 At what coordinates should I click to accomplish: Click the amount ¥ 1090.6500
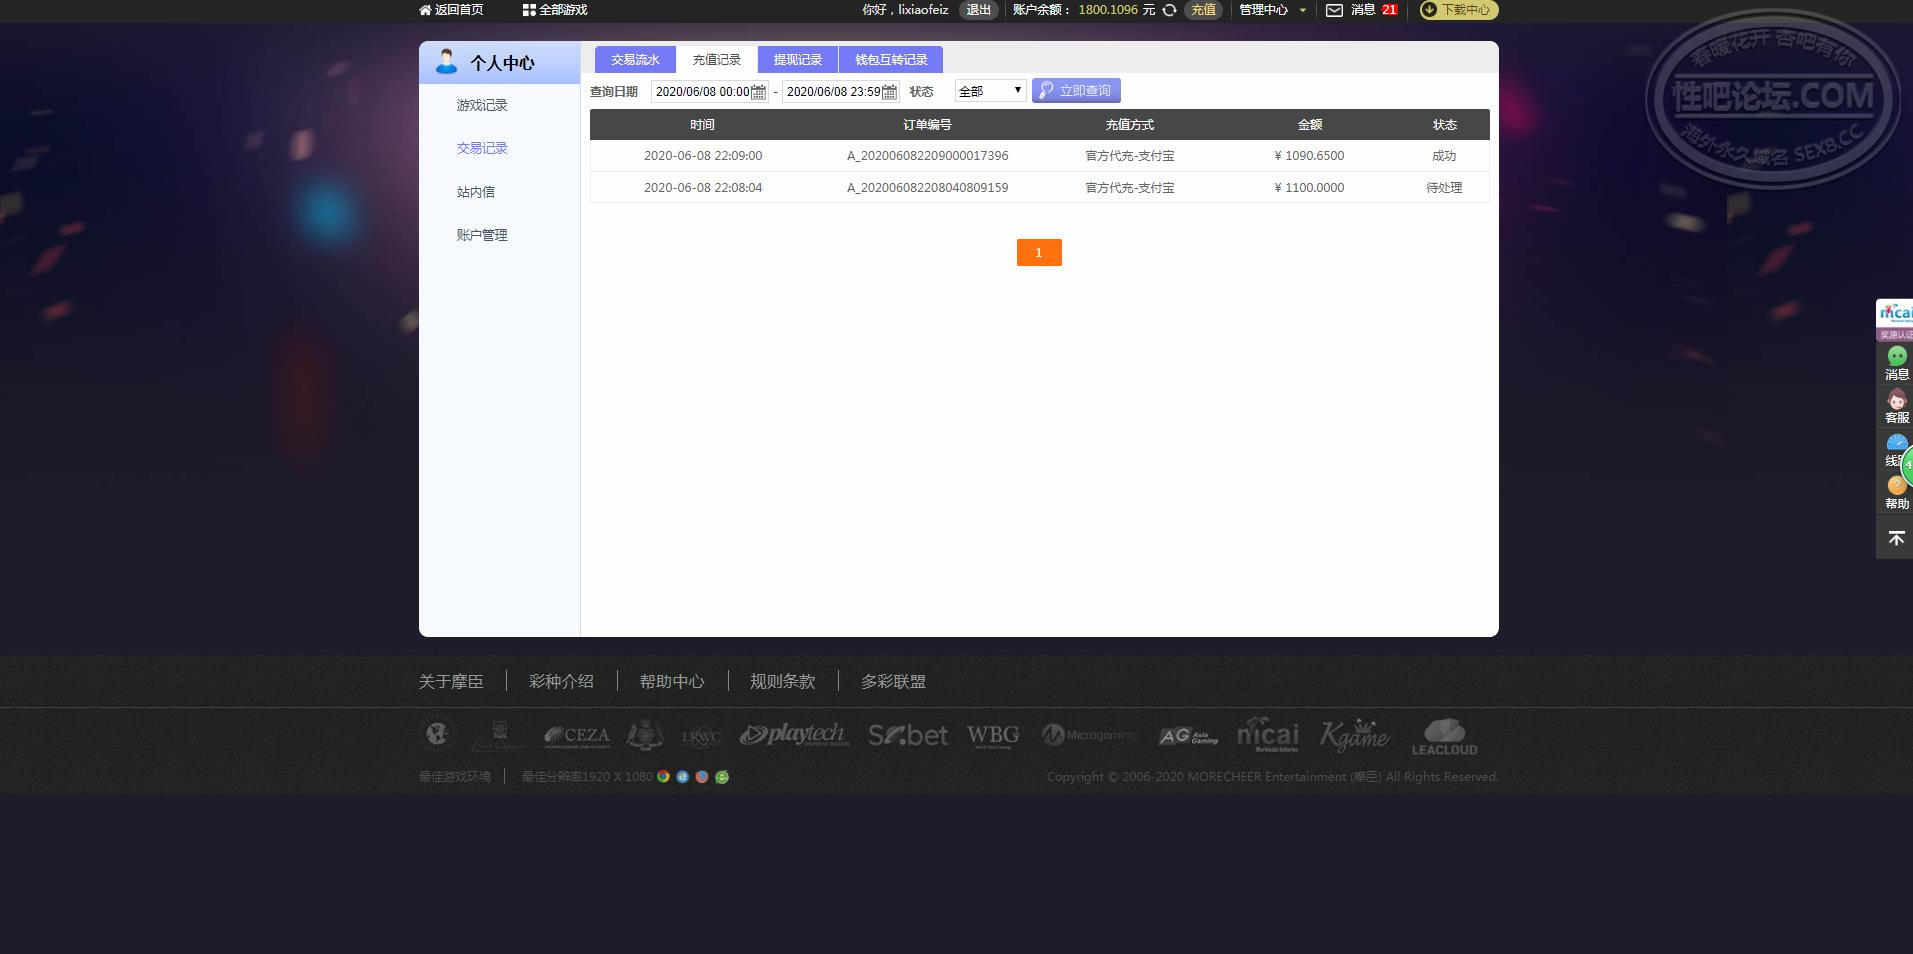pyautogui.click(x=1309, y=156)
